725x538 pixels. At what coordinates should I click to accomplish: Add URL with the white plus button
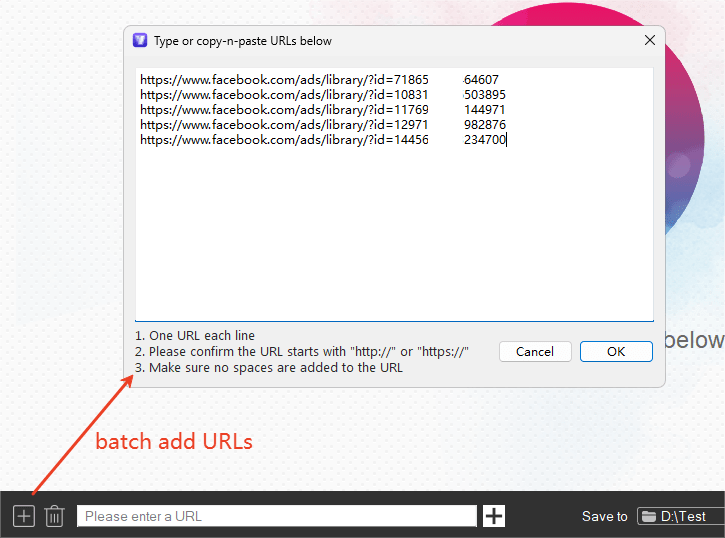click(494, 516)
